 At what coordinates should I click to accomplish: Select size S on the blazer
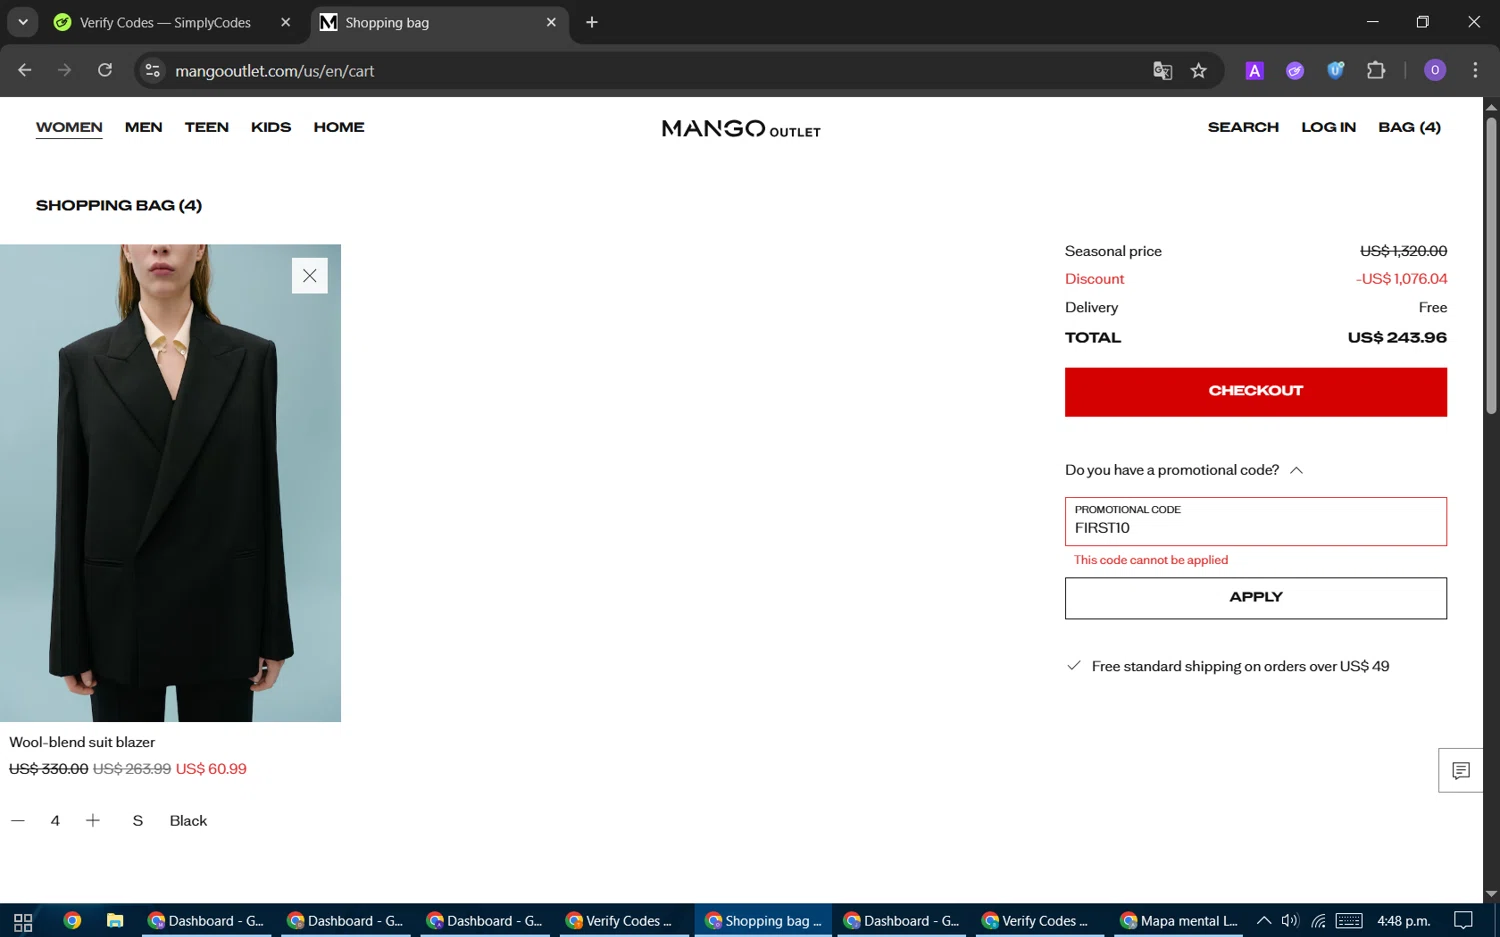coord(138,821)
